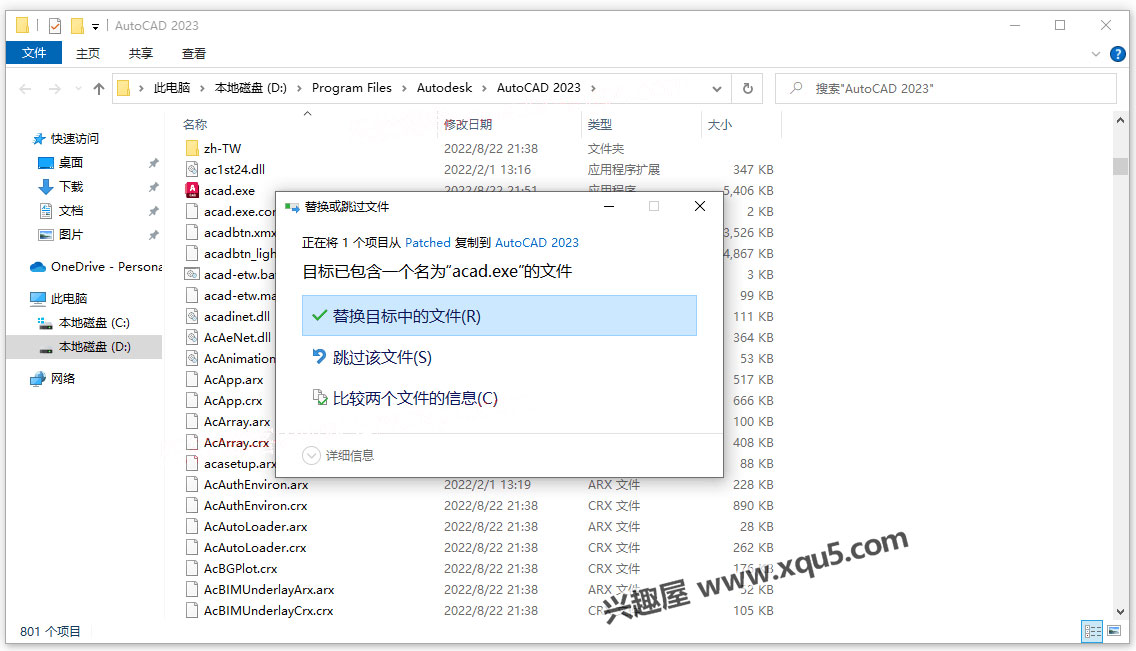Sort by Size (大小) column header
Viewport: 1136px width, 651px height.
719,125
